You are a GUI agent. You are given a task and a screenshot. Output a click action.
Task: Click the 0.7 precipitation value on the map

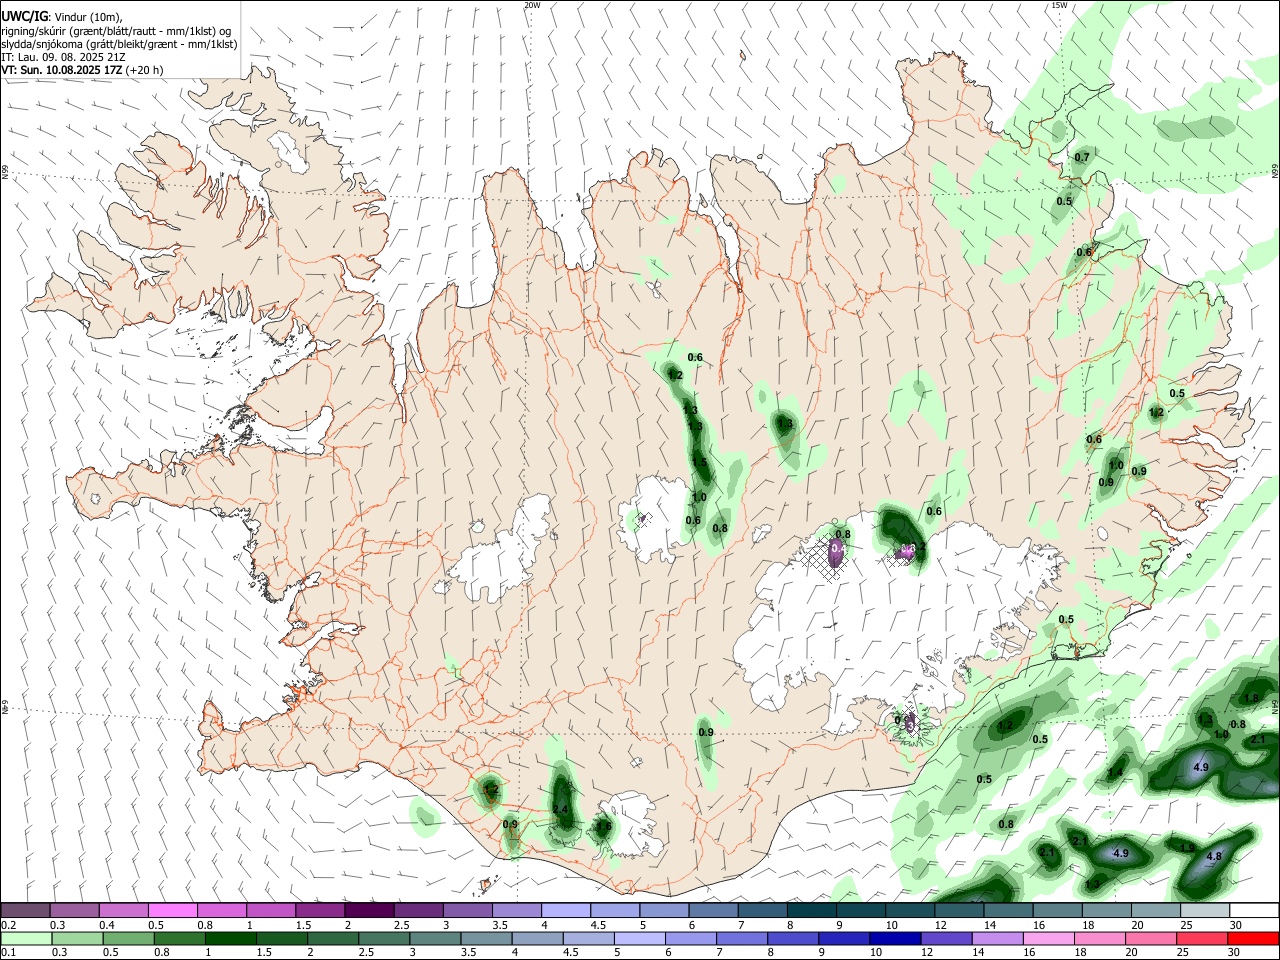pos(1082,158)
